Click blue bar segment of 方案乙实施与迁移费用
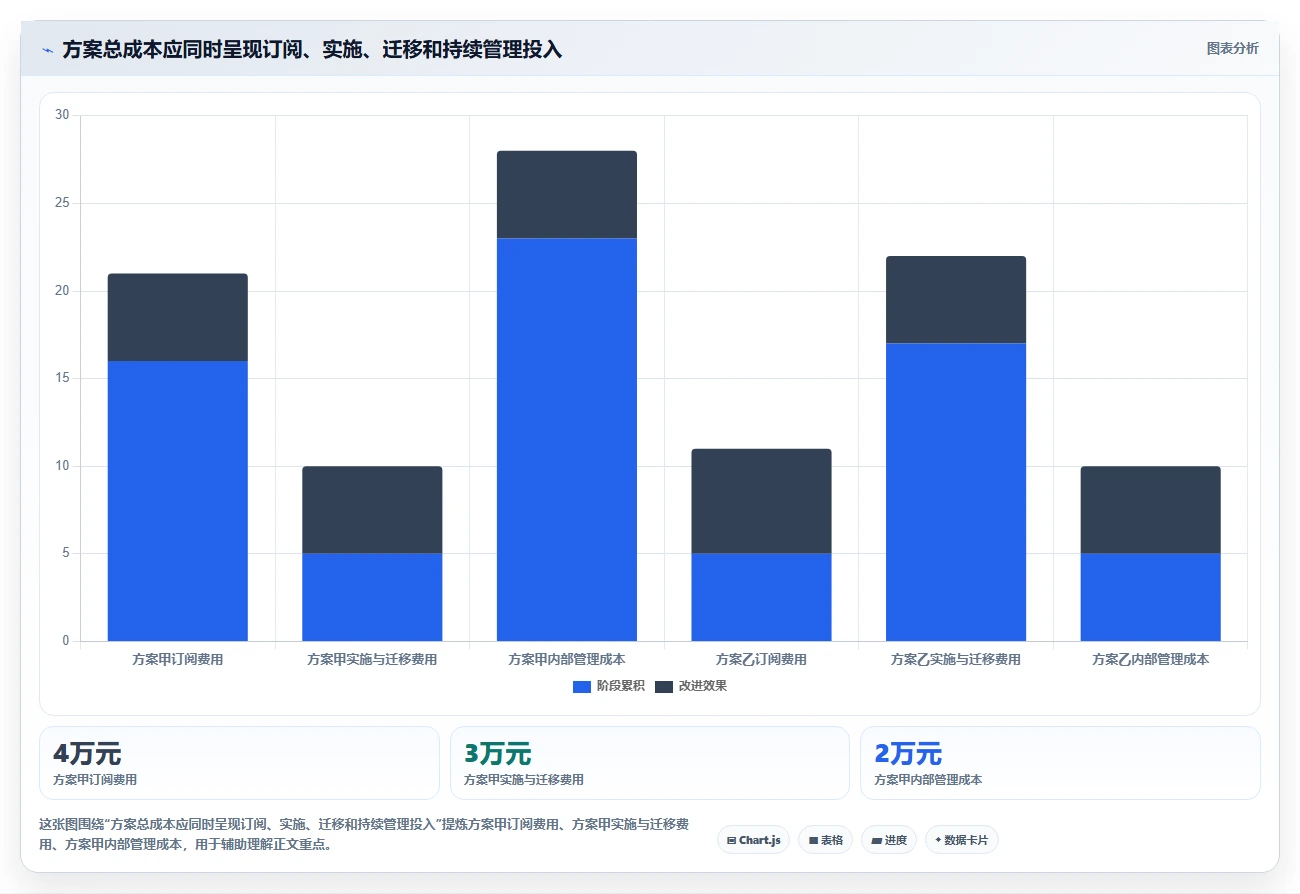Screen dimensions: 1300x894 [956, 492]
